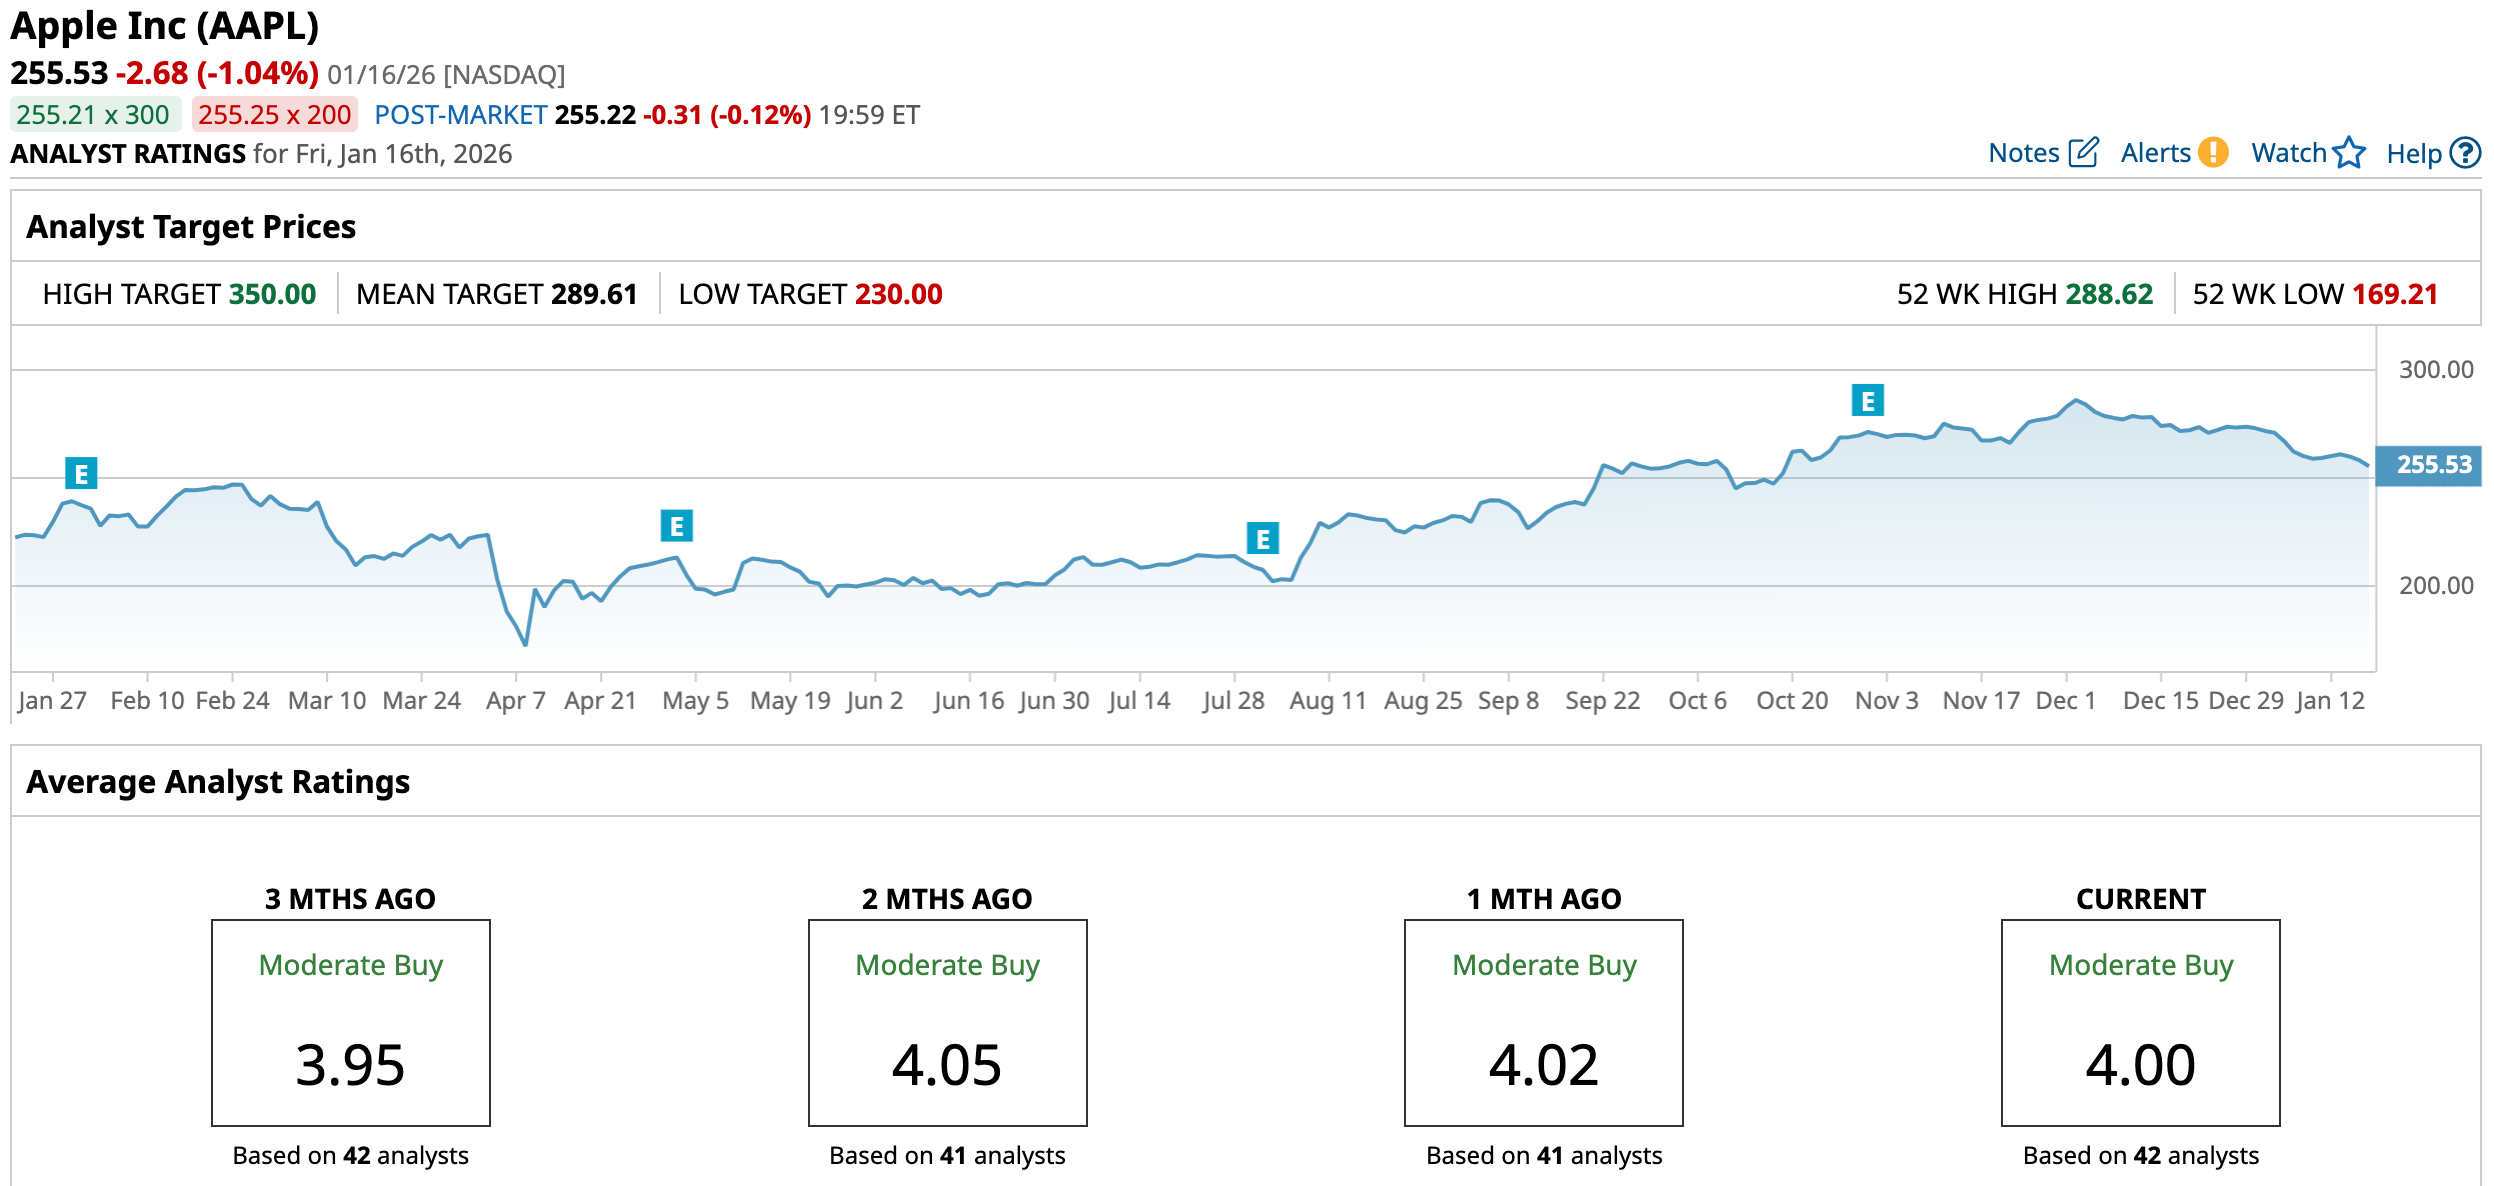Viewport: 2494px width, 1186px height.
Task: Click the red ask 255.25 x 200 box
Action: (274, 115)
